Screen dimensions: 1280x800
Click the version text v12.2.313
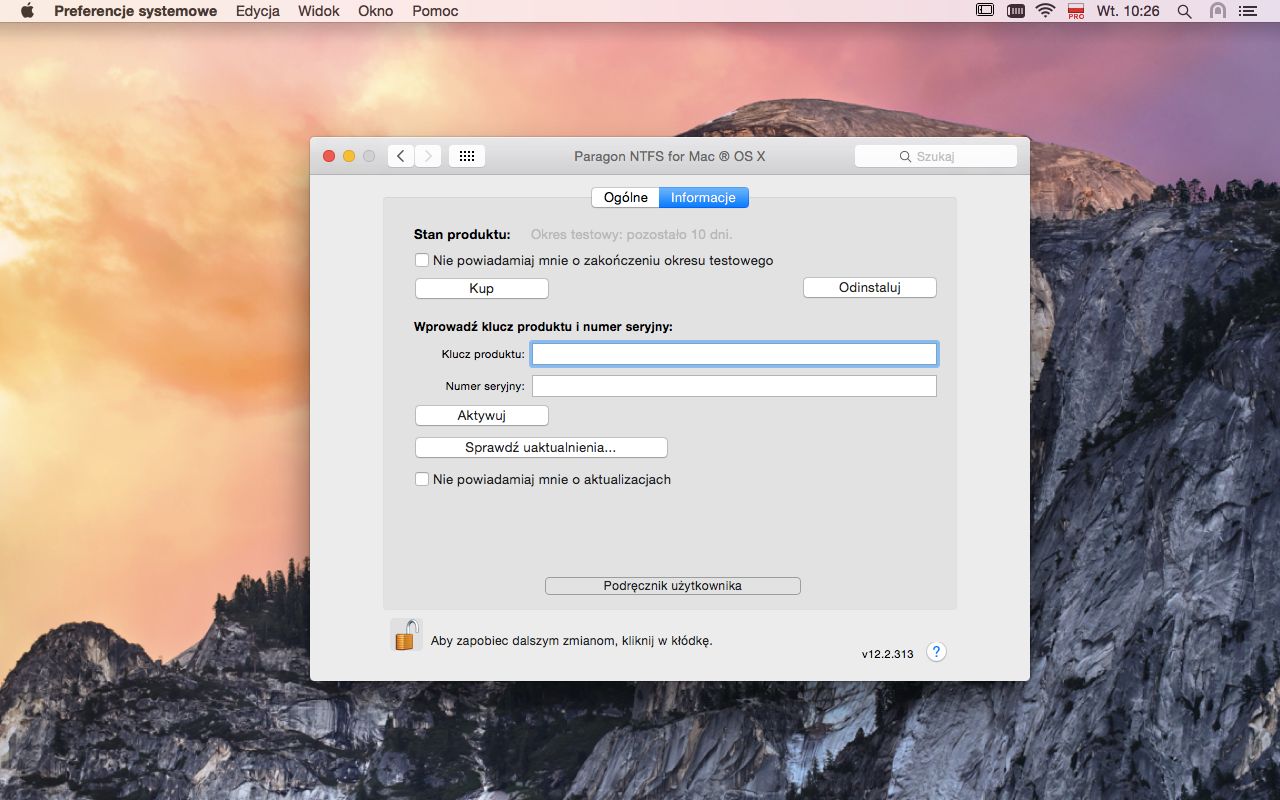888,654
